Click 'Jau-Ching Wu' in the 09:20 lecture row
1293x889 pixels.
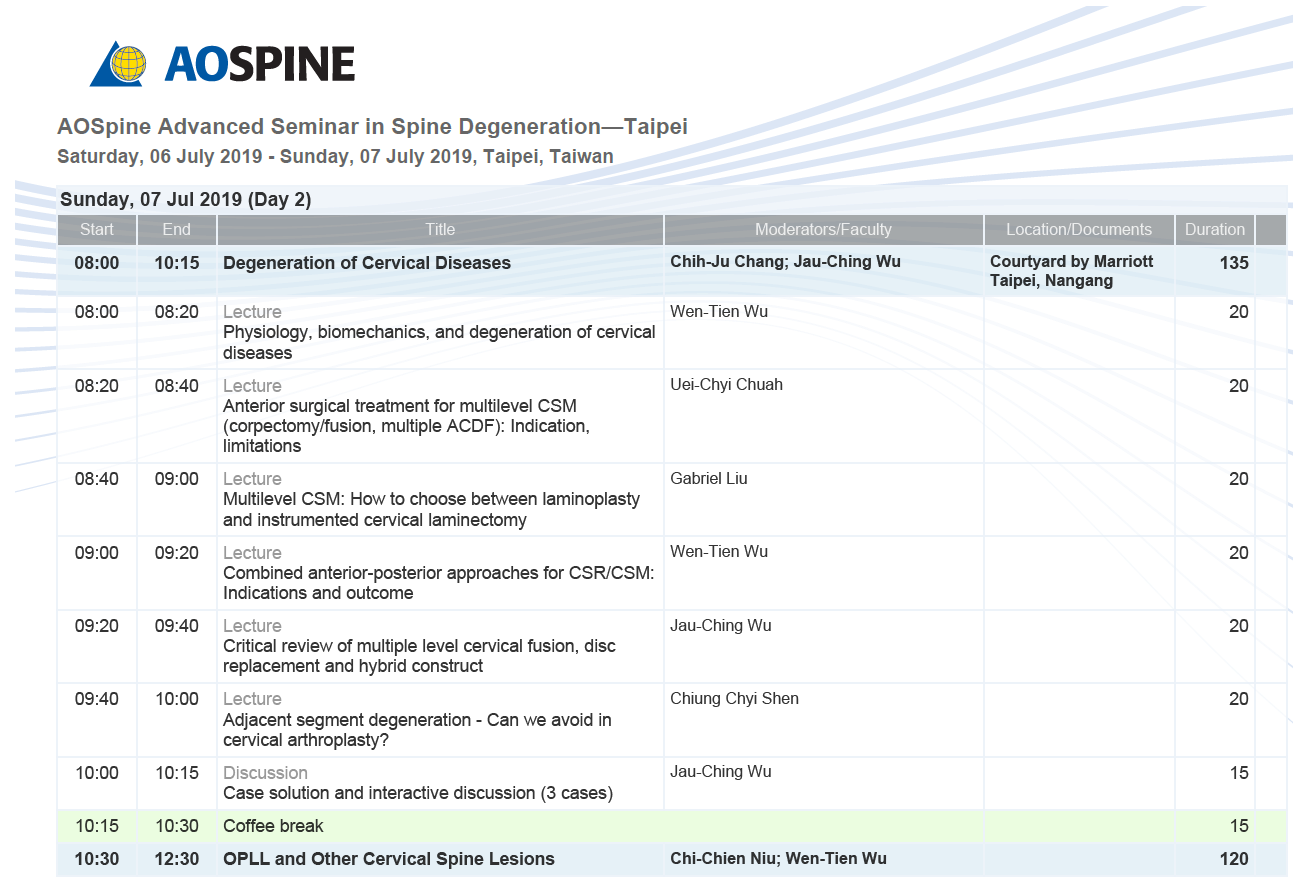[x=721, y=626]
